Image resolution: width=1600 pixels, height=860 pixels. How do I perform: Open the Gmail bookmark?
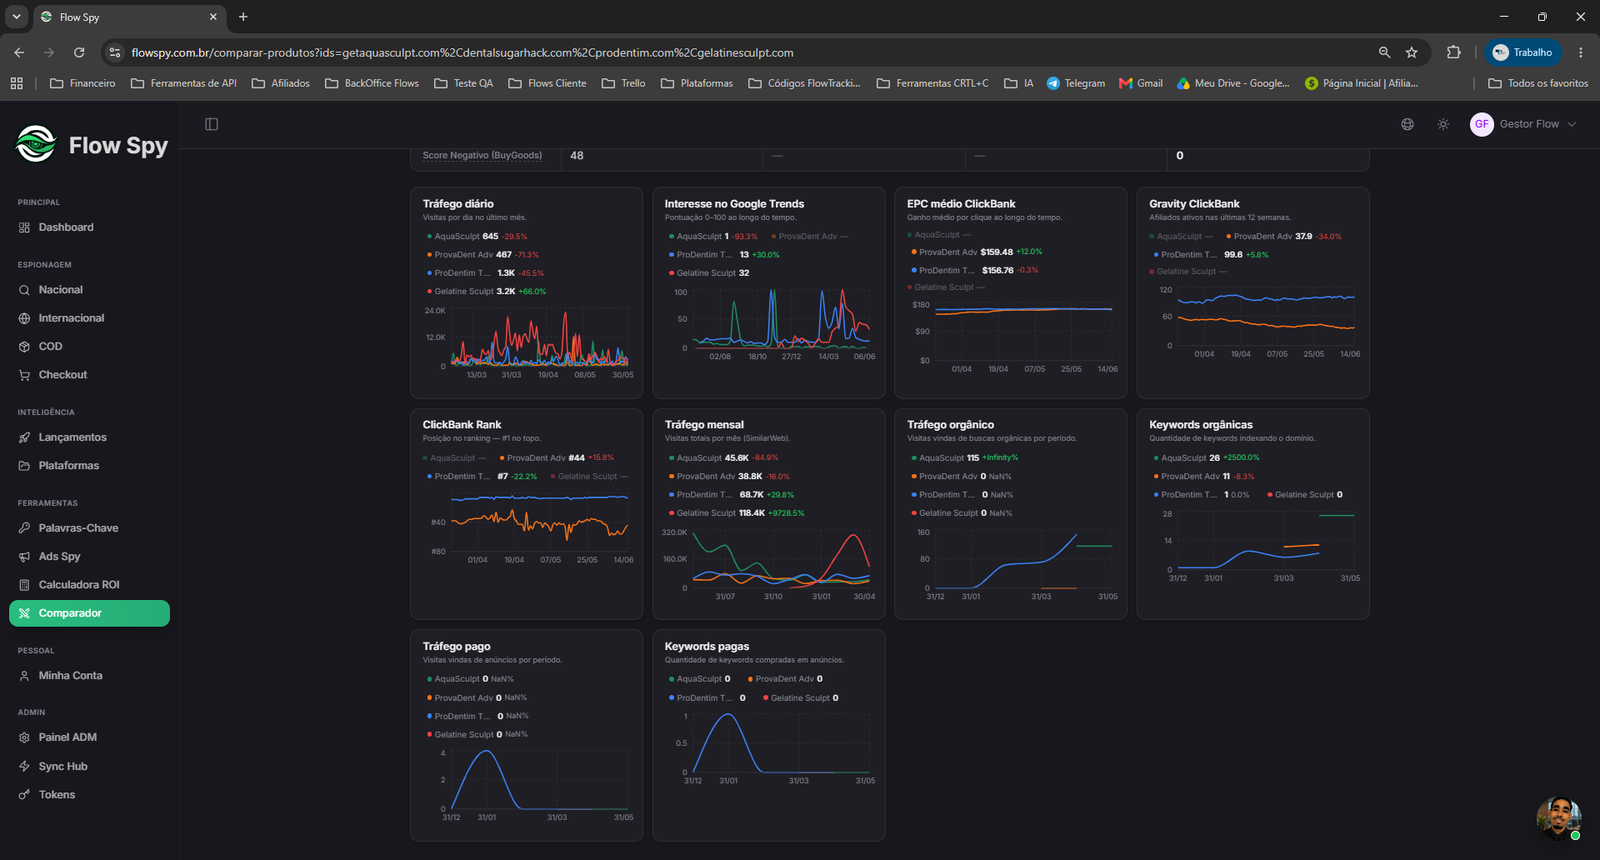tap(1141, 83)
